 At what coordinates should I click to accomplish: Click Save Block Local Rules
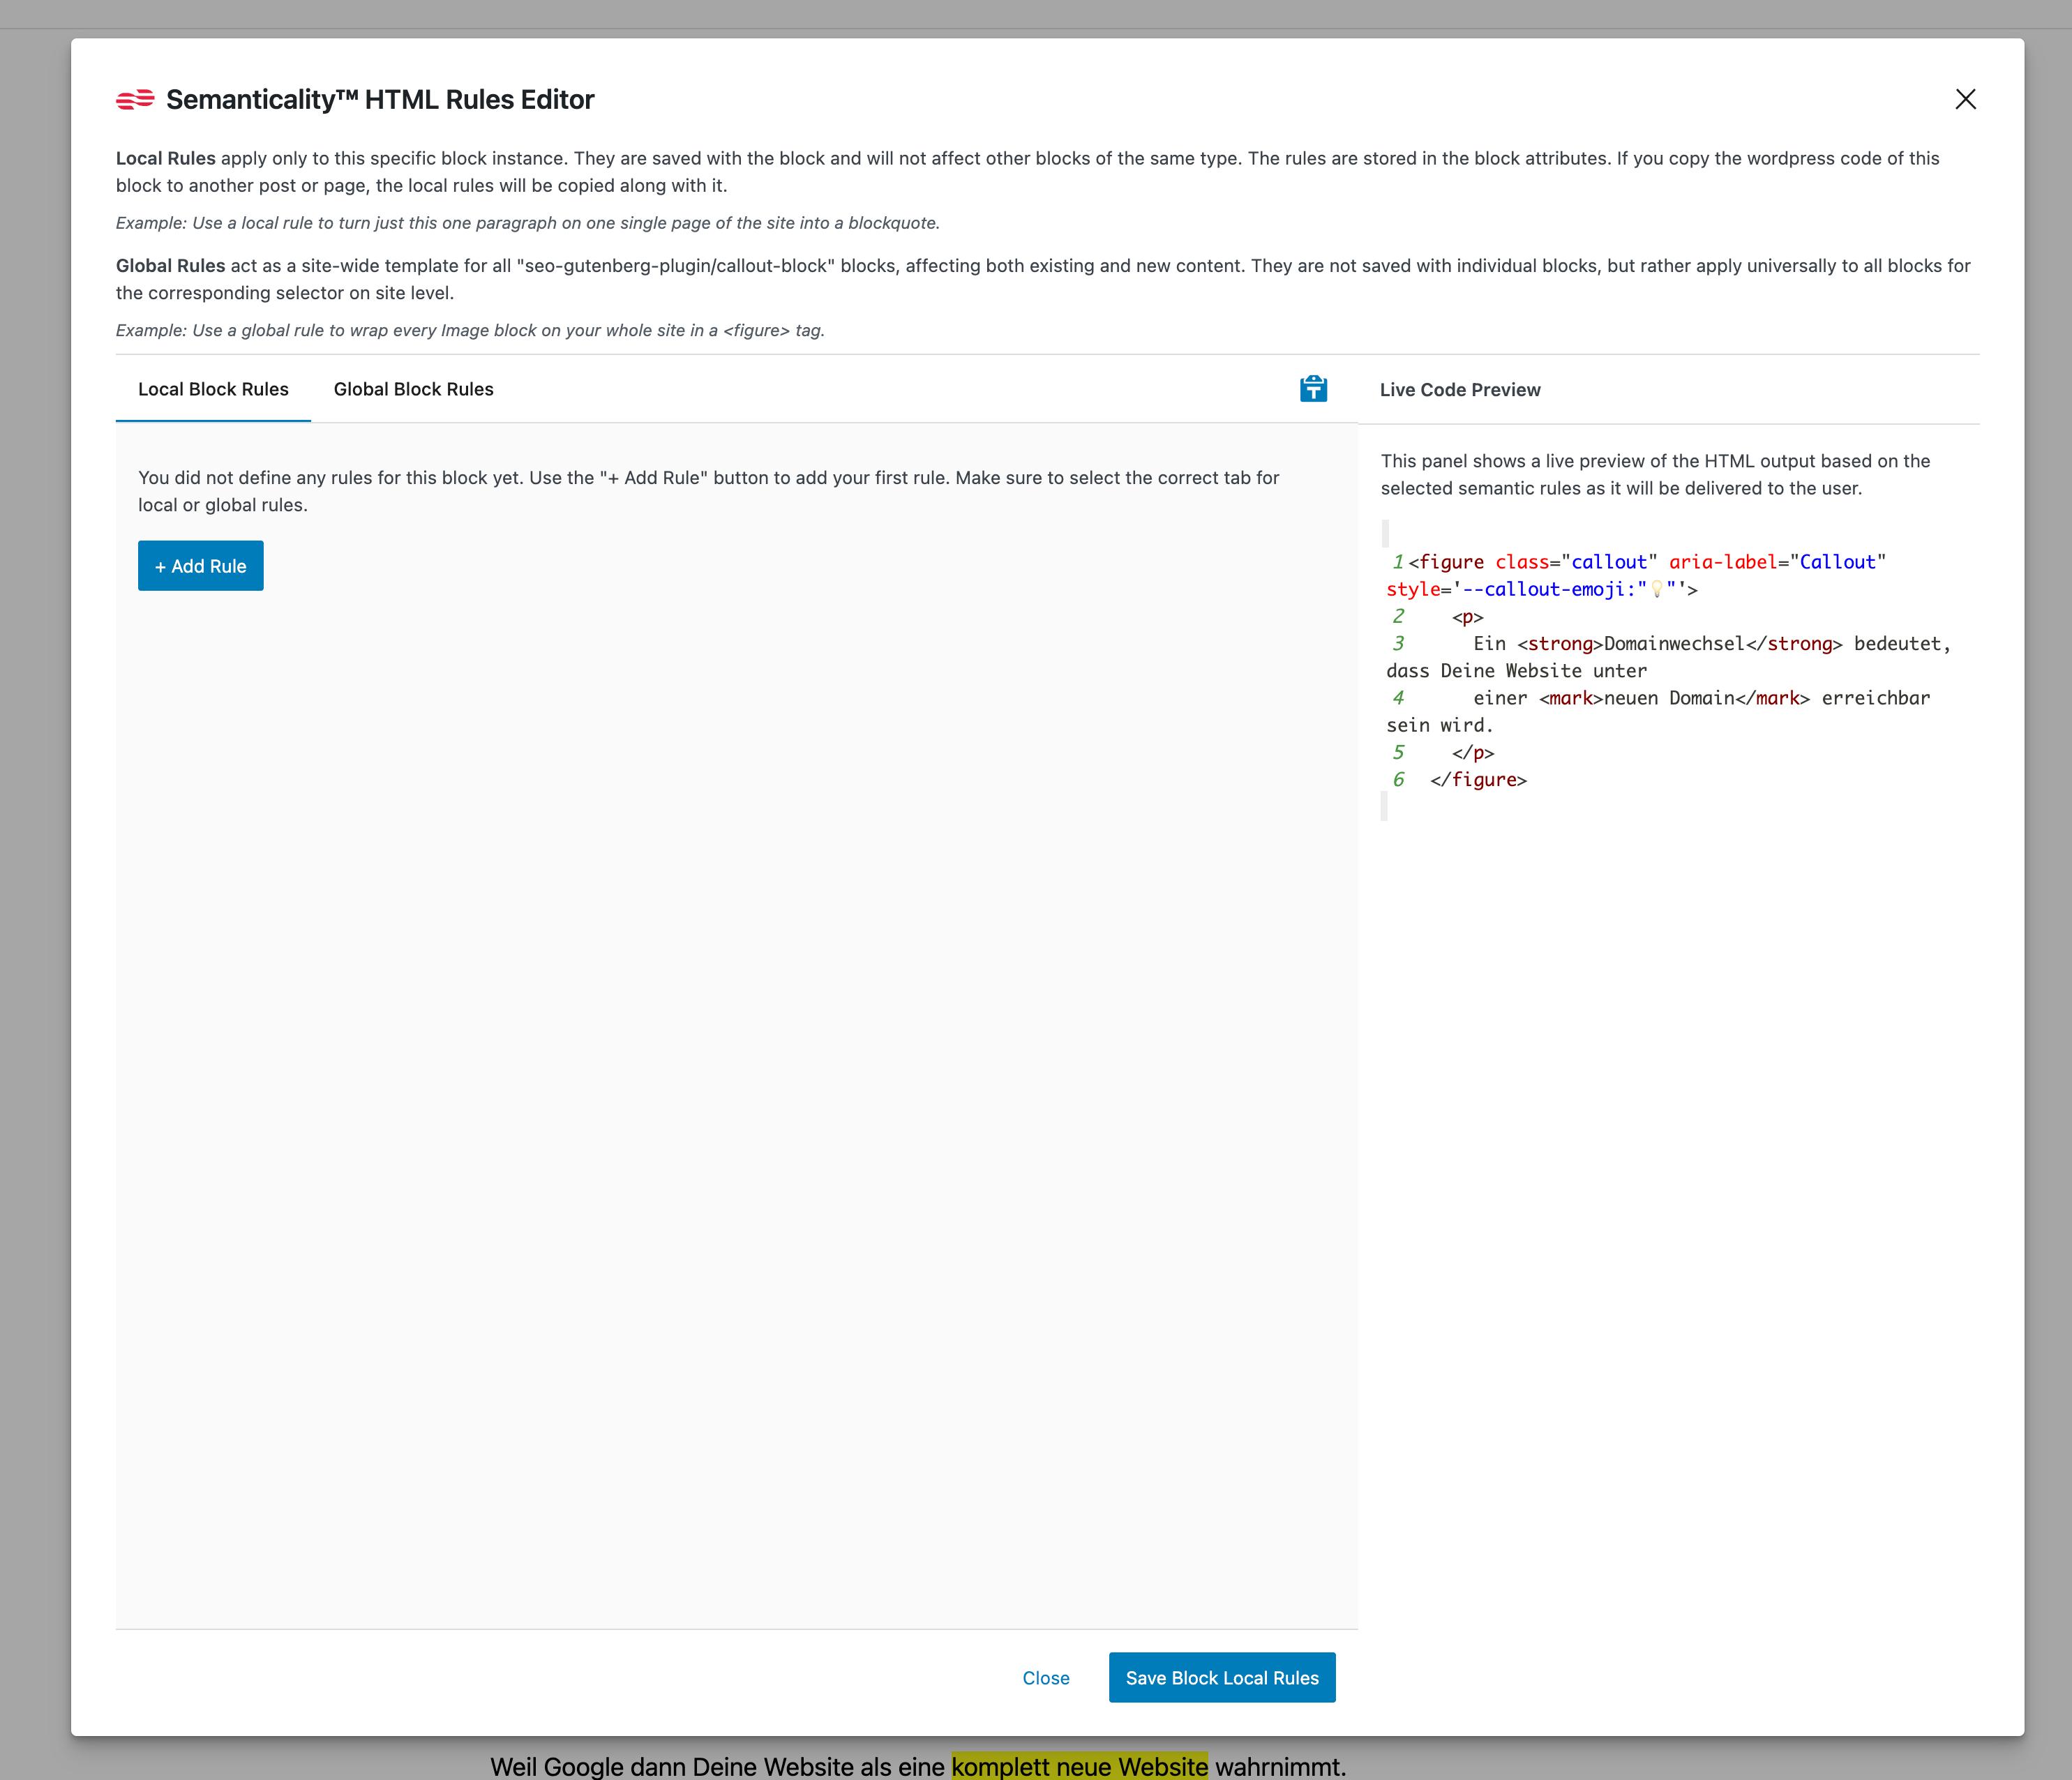(1221, 1678)
